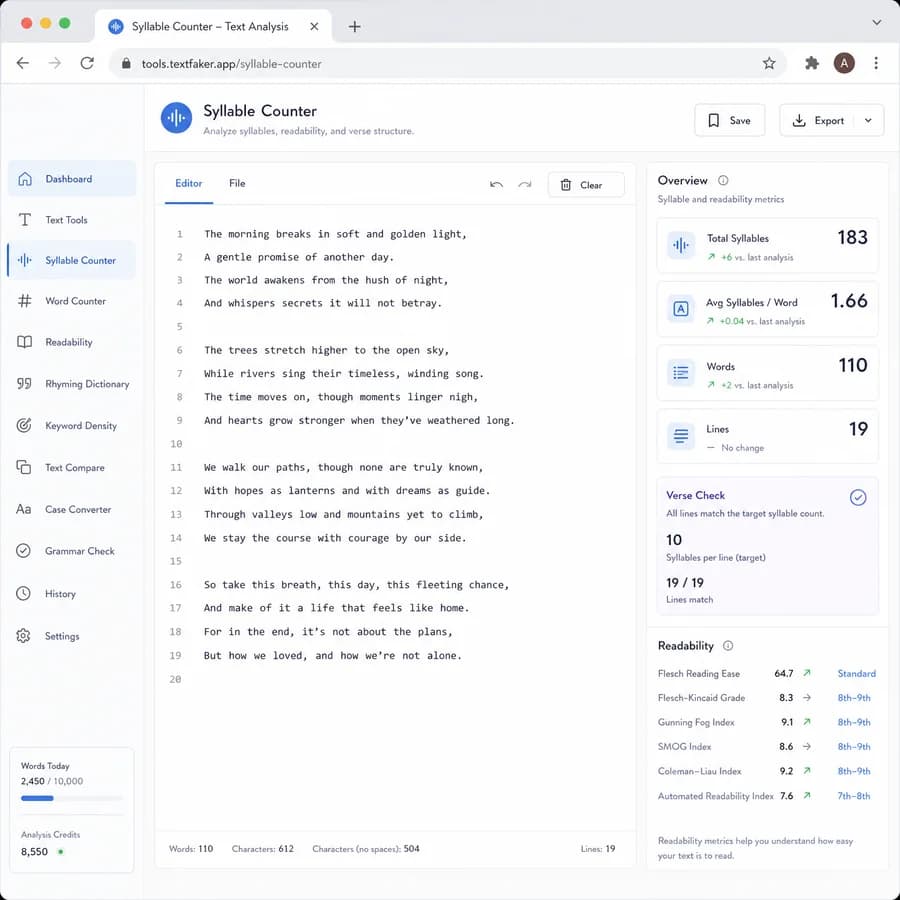Close the Syllable Counter browser tab
900x900 pixels.
[x=314, y=26]
